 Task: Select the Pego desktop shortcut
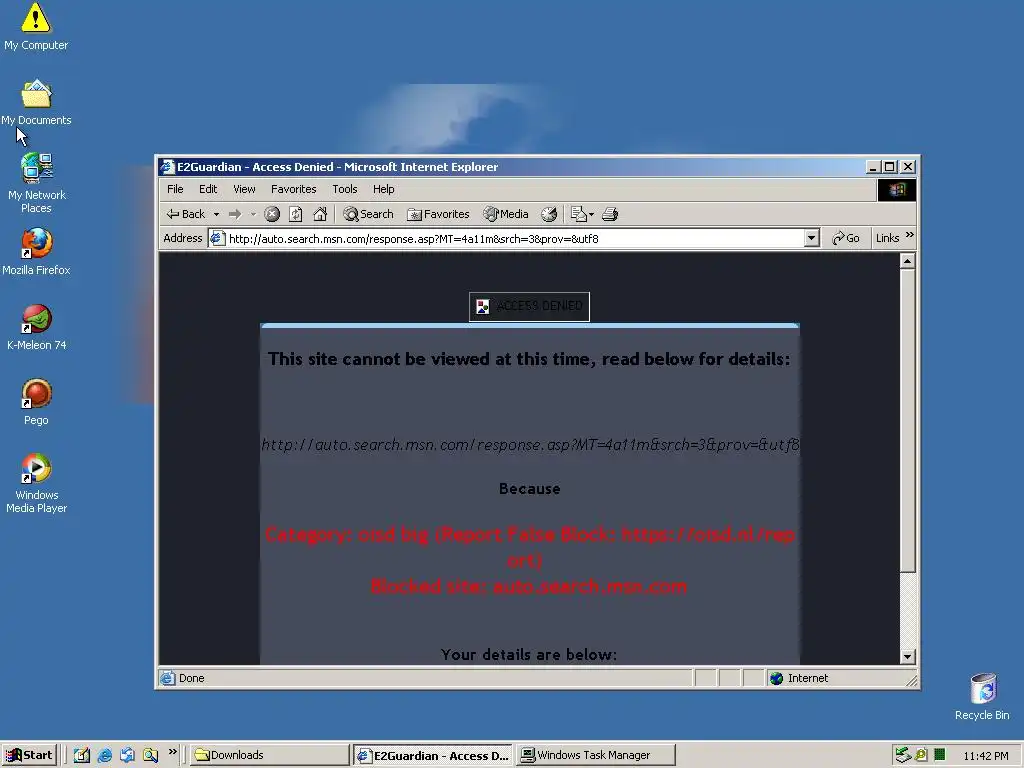pyautogui.click(x=36, y=402)
